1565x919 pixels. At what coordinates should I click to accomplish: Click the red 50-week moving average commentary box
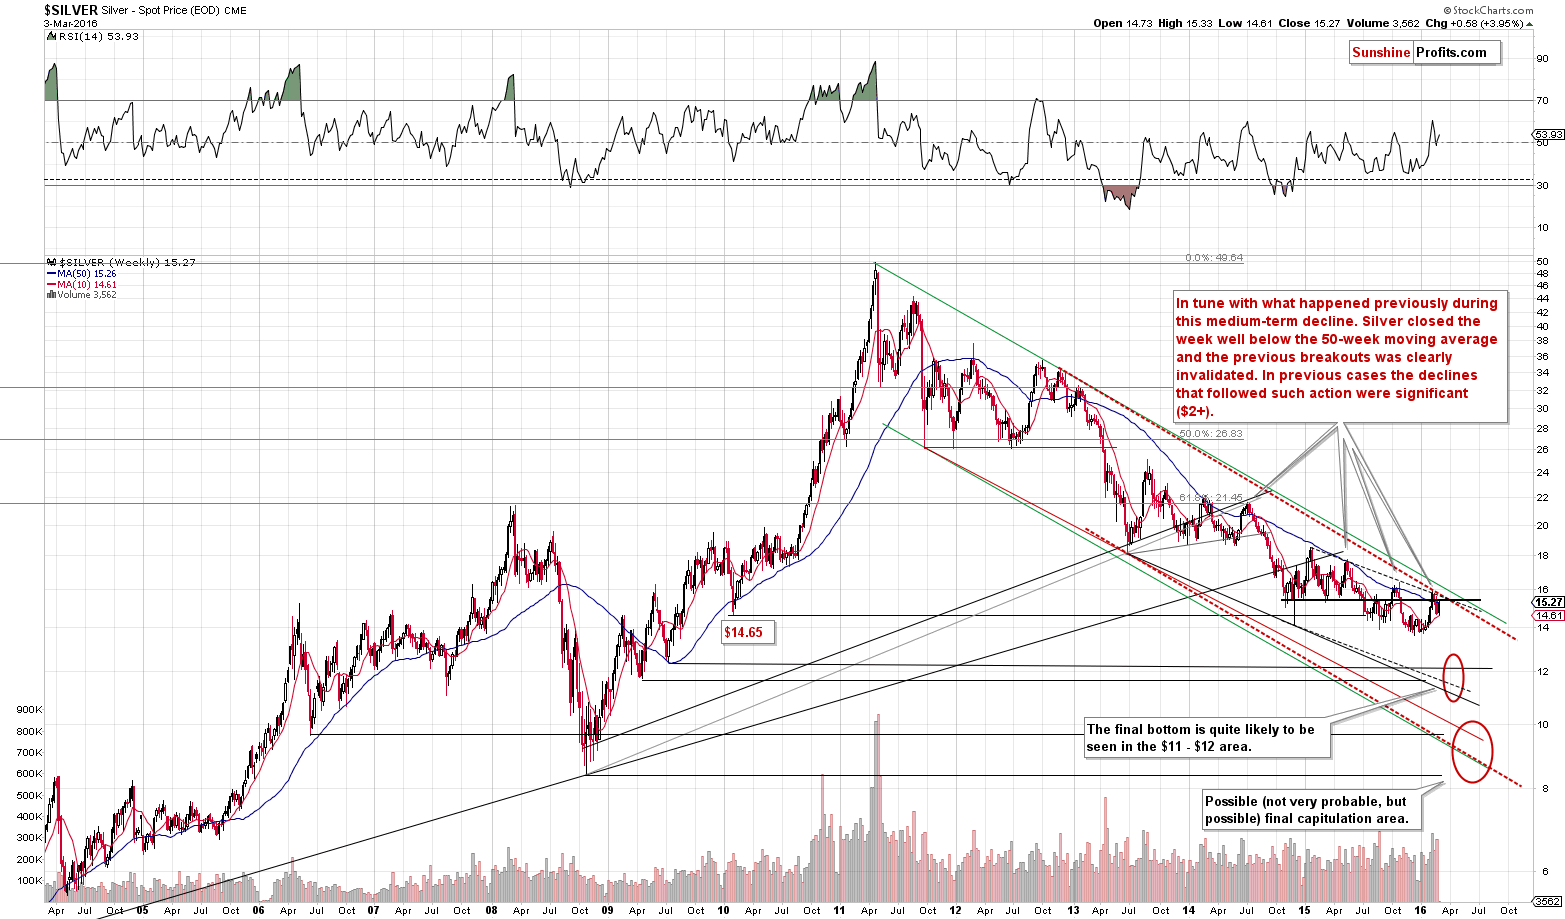click(x=1339, y=357)
